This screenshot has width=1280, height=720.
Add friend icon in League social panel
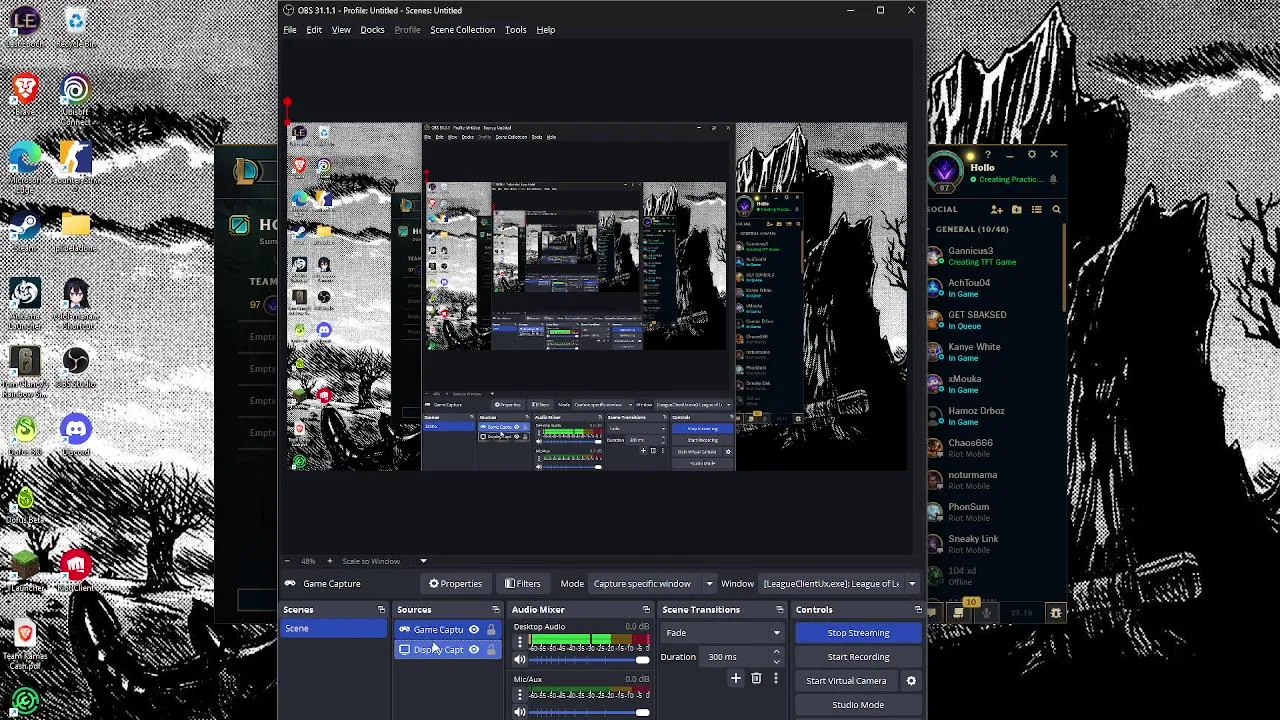tap(996, 209)
